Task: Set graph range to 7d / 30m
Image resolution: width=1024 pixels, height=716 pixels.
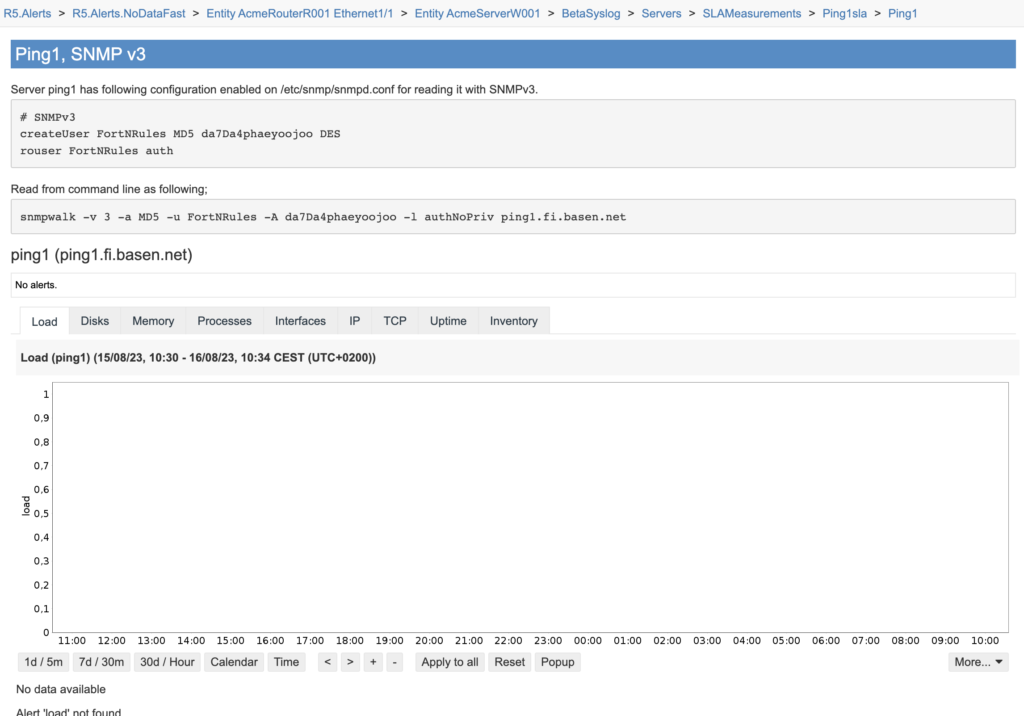Action: pos(101,662)
